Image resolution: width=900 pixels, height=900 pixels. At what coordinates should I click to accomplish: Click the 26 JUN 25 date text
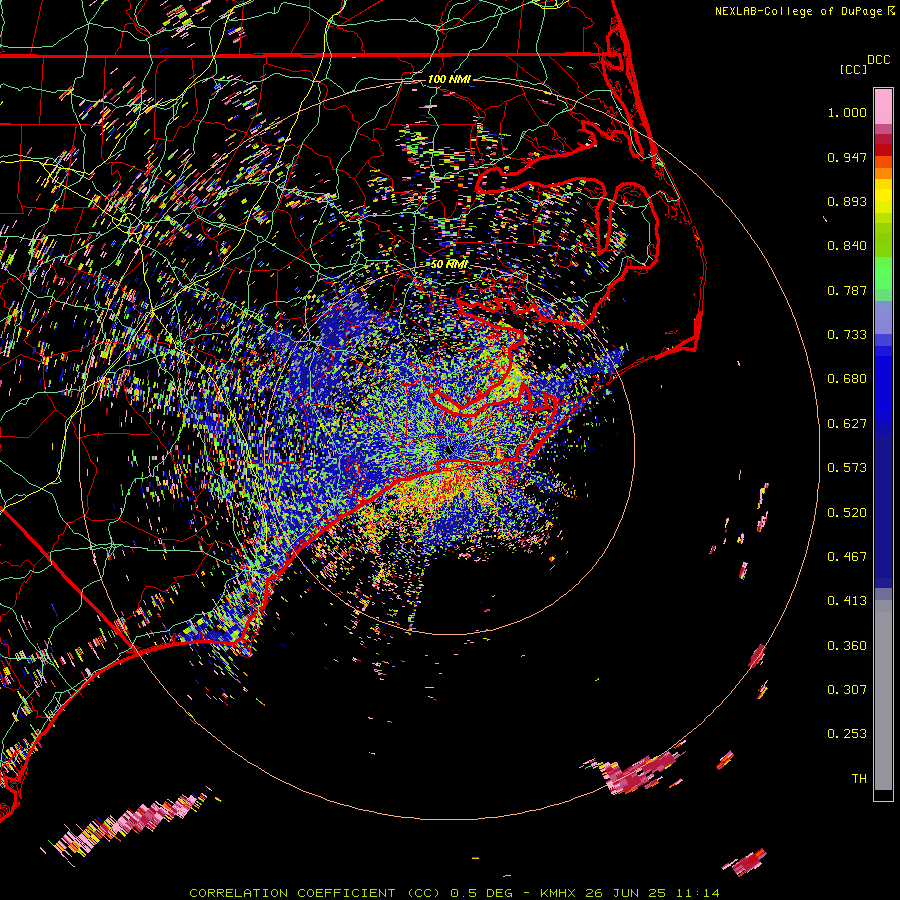pos(625,893)
